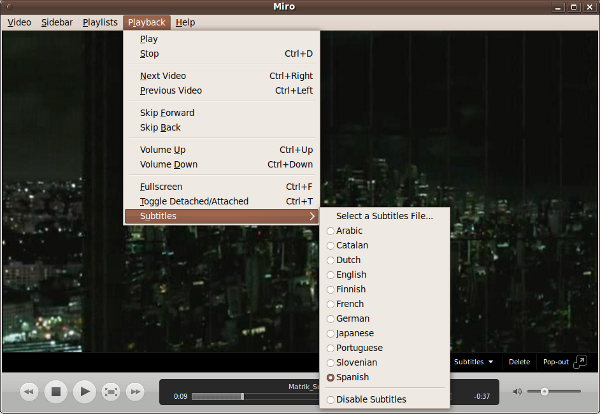Open the Playlists menu
Image resolution: width=600 pixels, height=414 pixels.
(99, 22)
